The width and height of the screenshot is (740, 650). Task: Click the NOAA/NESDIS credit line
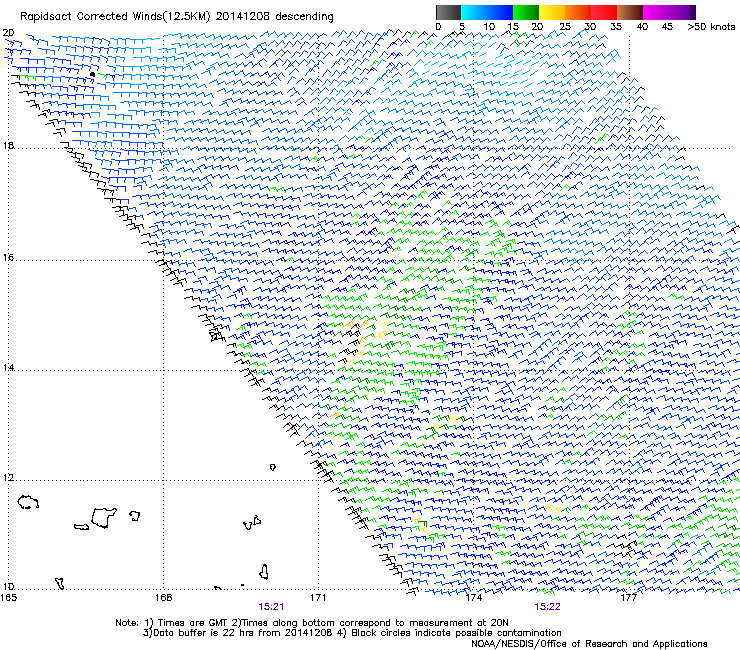589,644
